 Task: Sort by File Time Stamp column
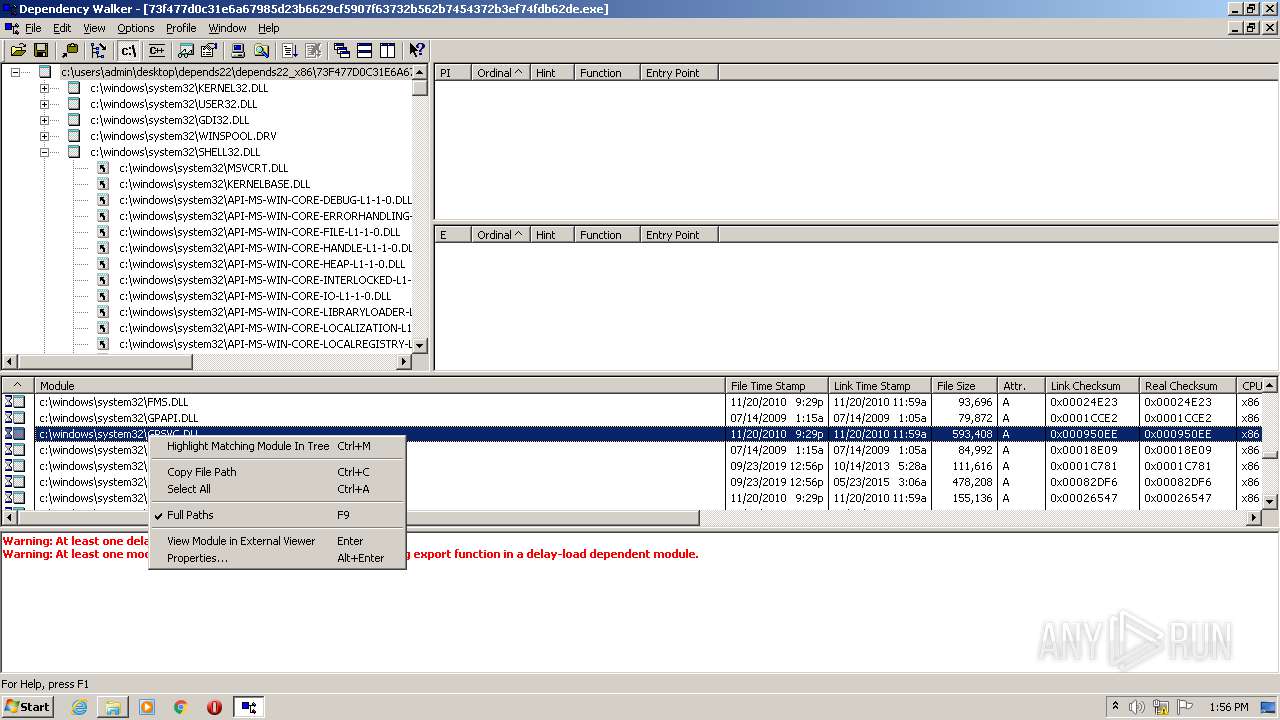(x=777, y=386)
